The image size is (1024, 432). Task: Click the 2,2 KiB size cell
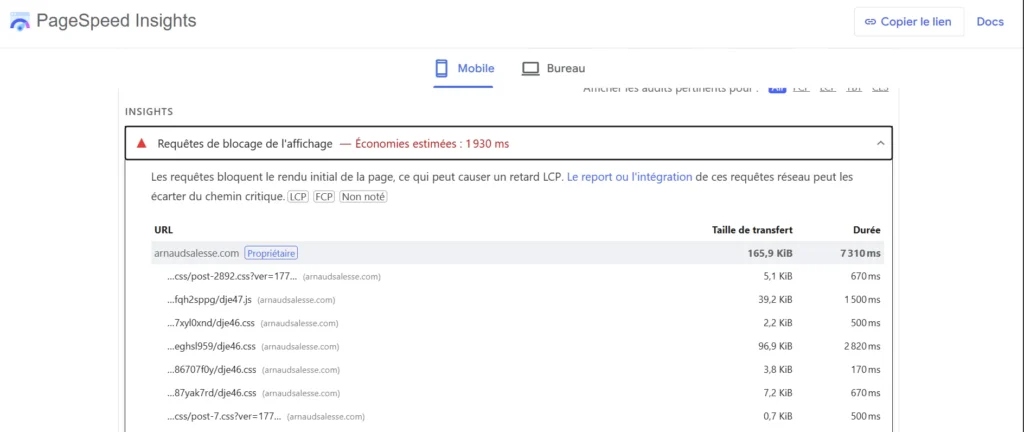click(x=778, y=323)
